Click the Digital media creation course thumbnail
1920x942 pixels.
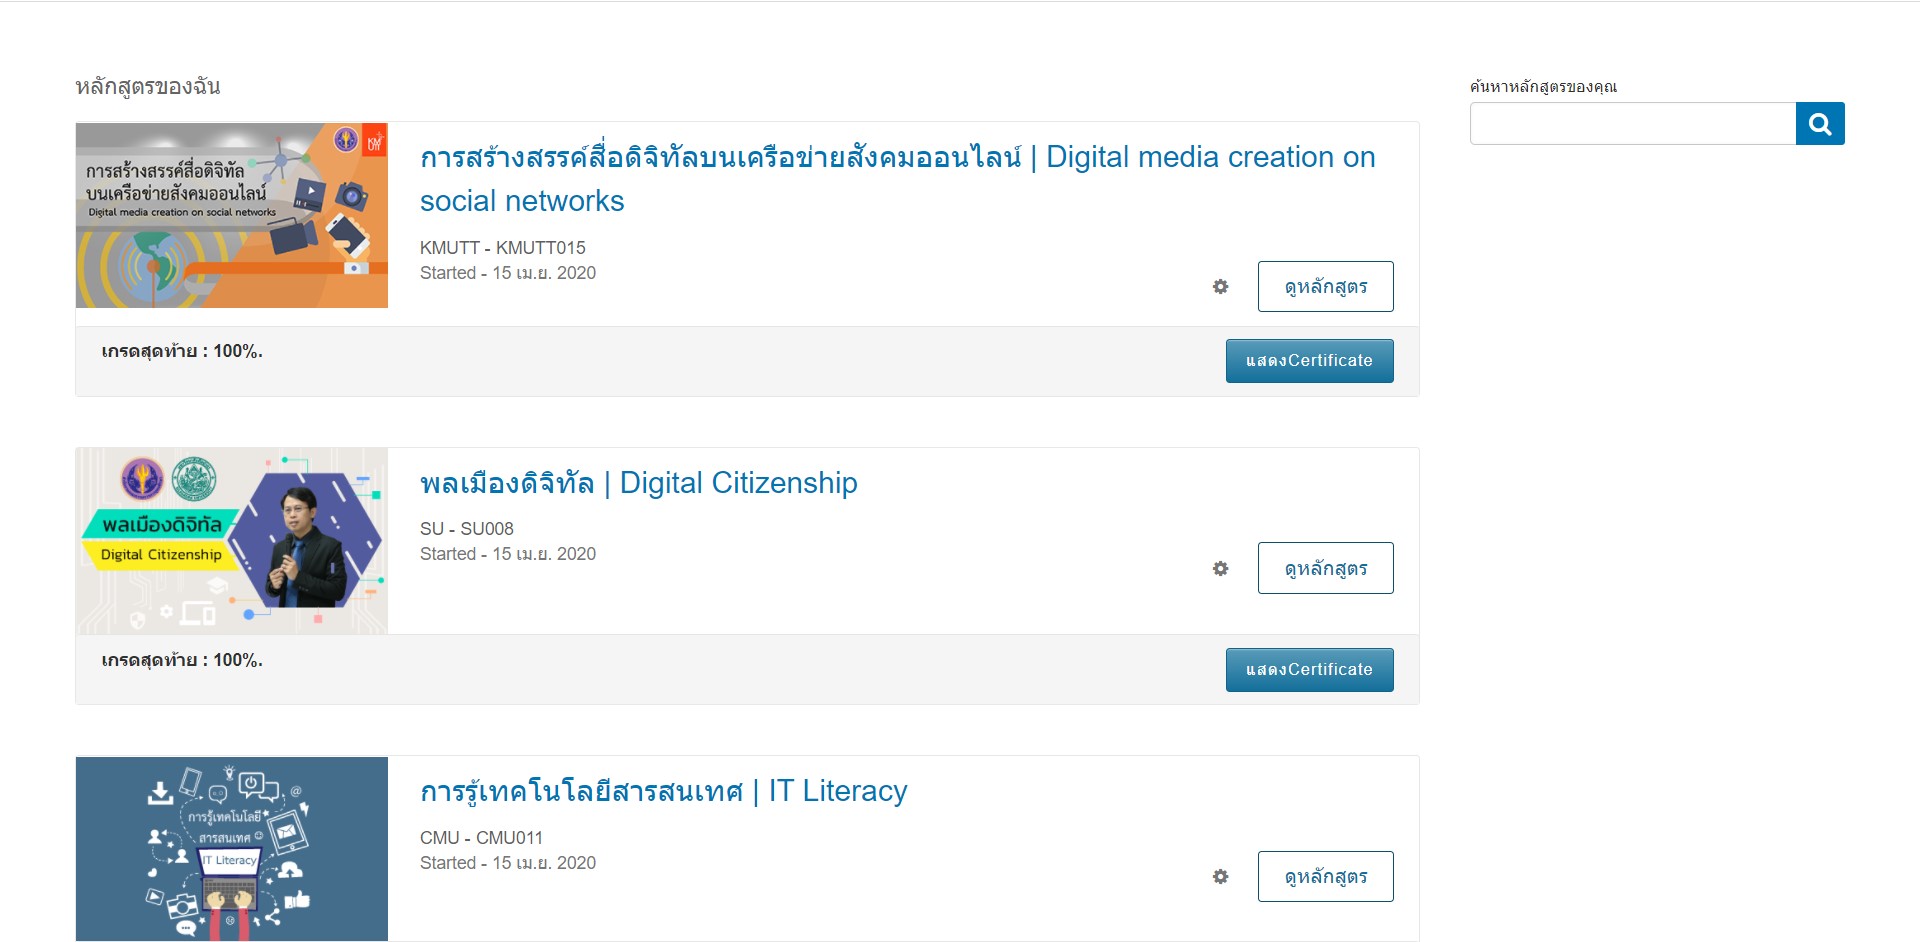(x=232, y=216)
